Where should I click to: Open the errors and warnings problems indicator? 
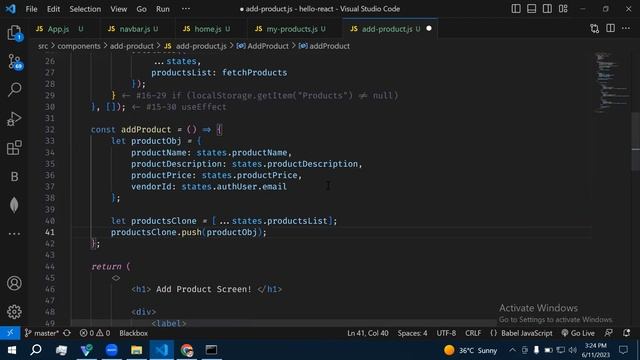[95, 333]
